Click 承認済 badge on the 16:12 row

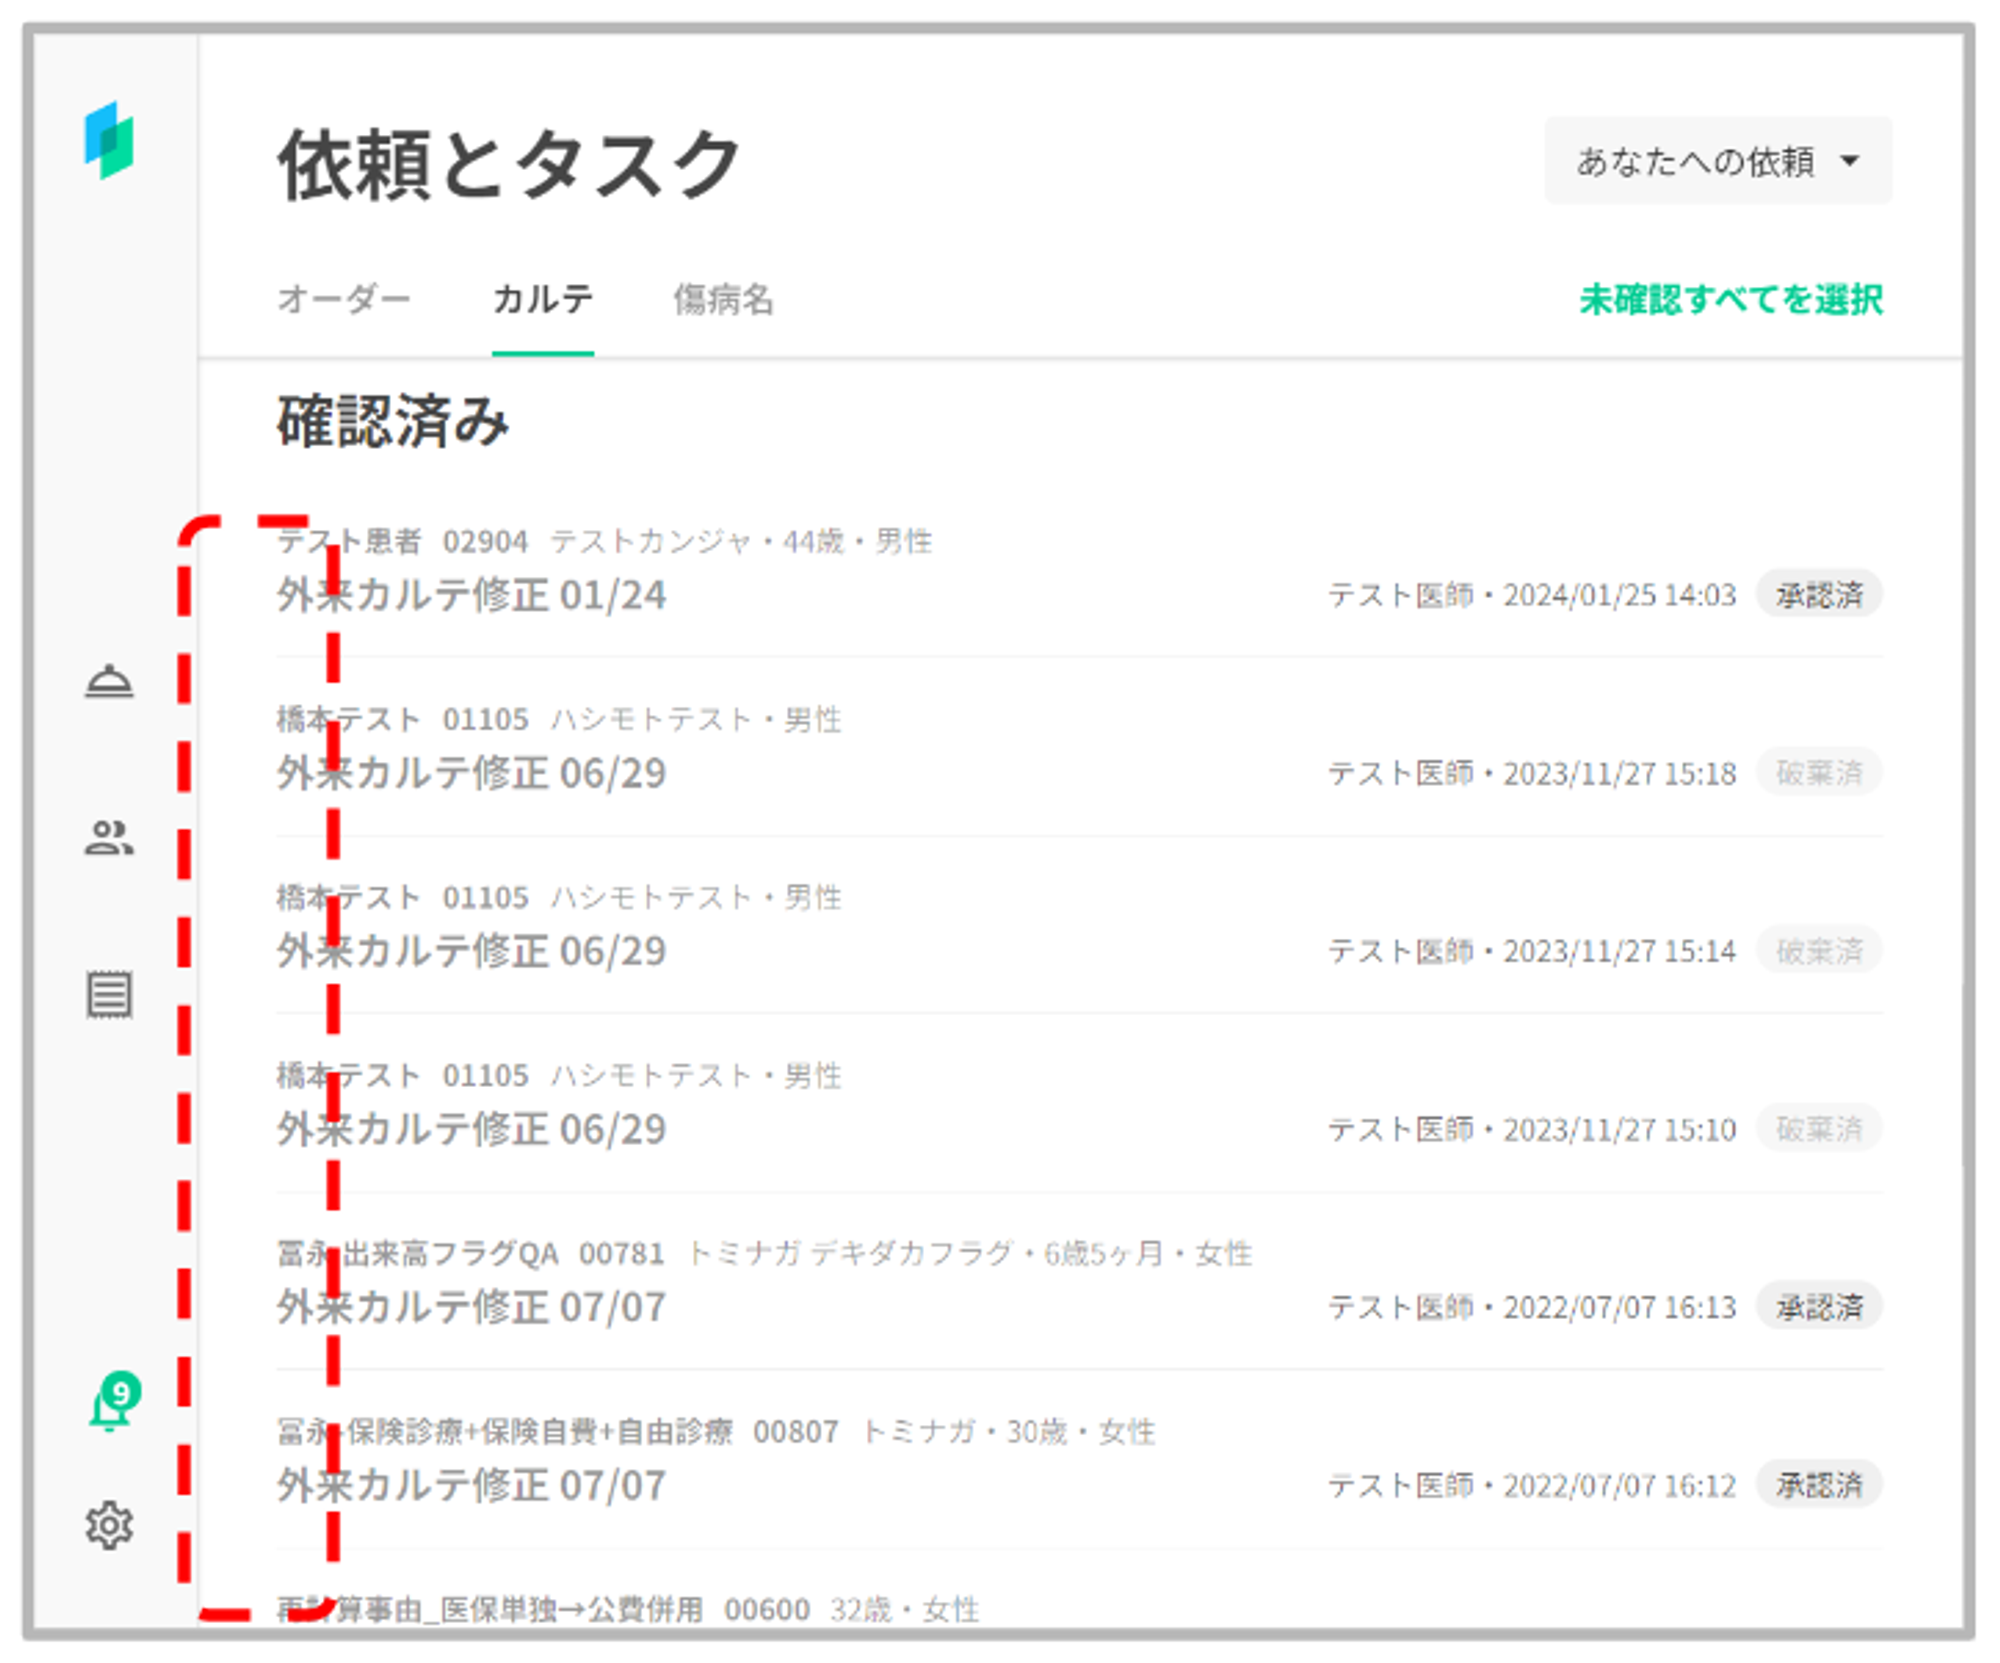pyautogui.click(x=1818, y=1485)
